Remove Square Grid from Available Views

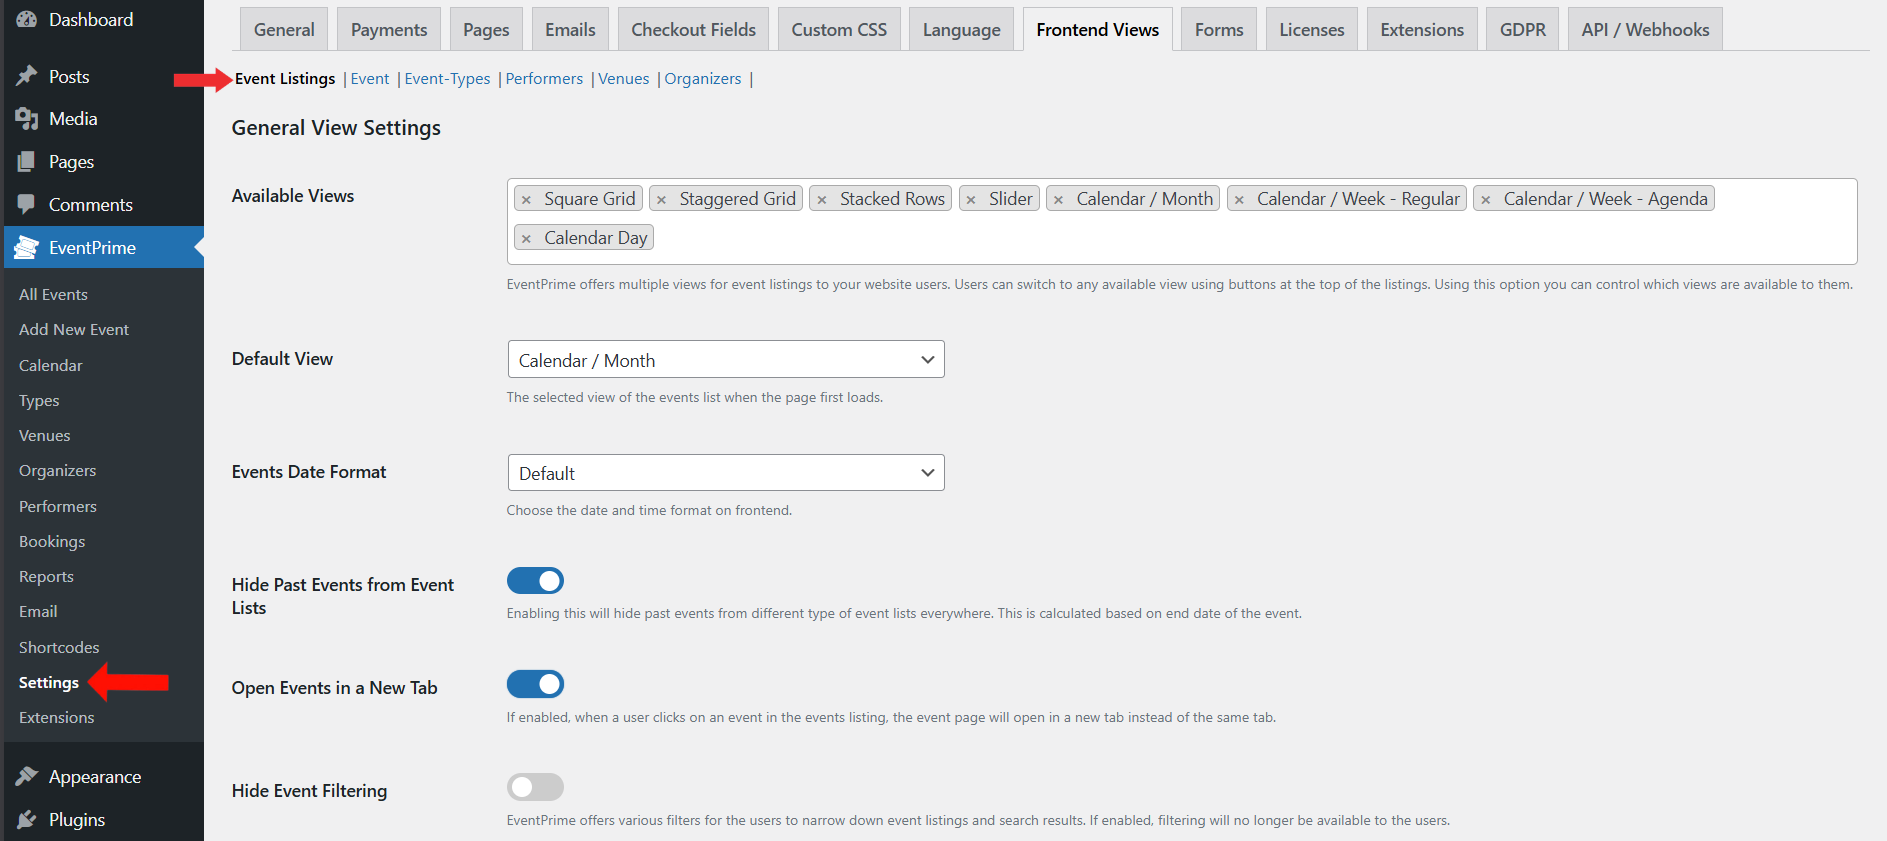[527, 200]
